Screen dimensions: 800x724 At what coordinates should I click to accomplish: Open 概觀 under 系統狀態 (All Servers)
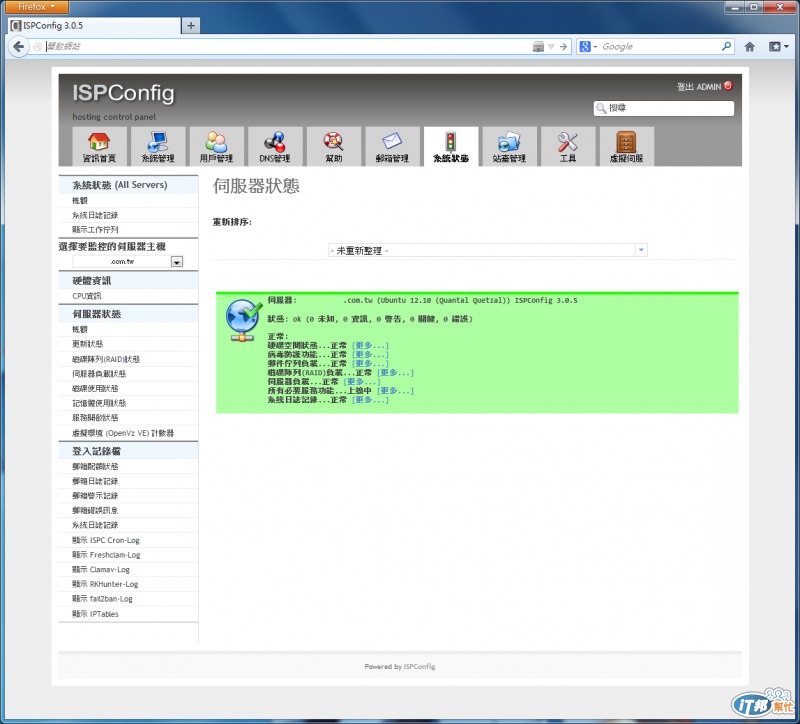click(80, 201)
